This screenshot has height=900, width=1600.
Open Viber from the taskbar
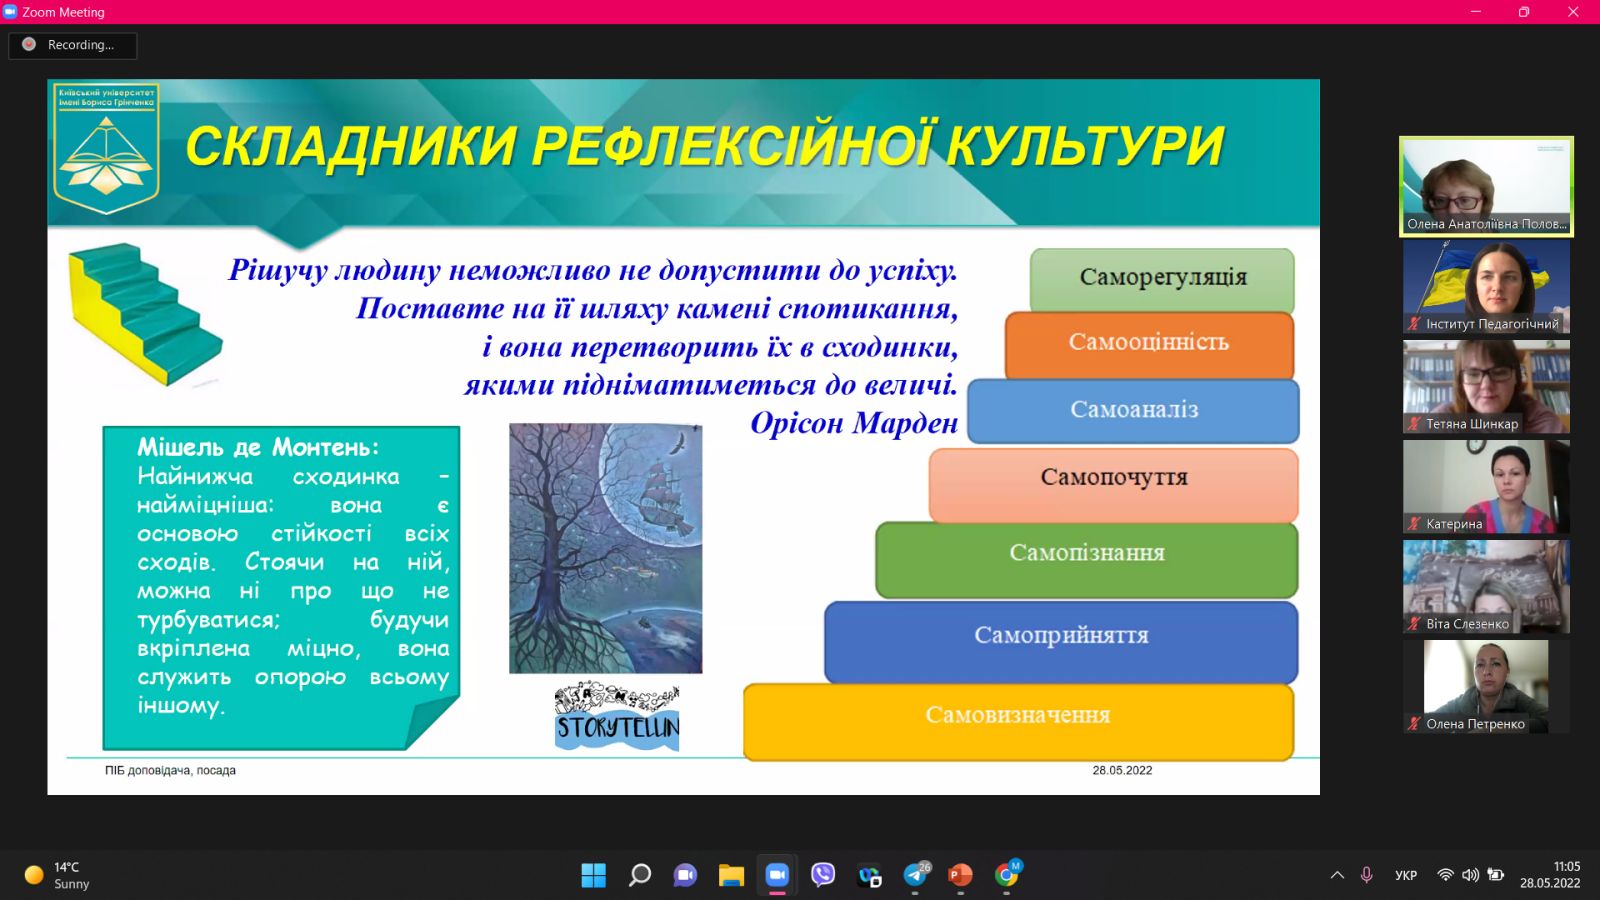coord(823,875)
